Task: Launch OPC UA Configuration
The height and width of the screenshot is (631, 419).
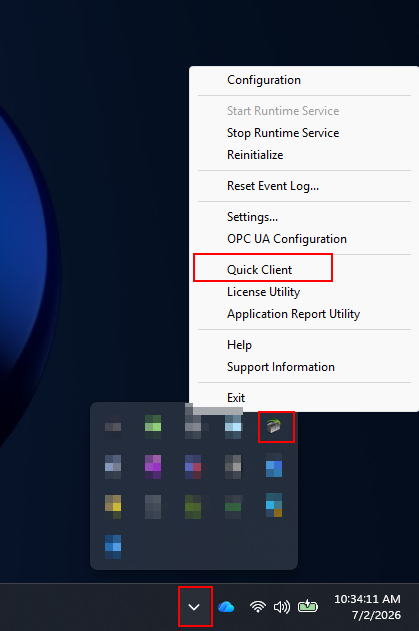Action: [x=287, y=239]
